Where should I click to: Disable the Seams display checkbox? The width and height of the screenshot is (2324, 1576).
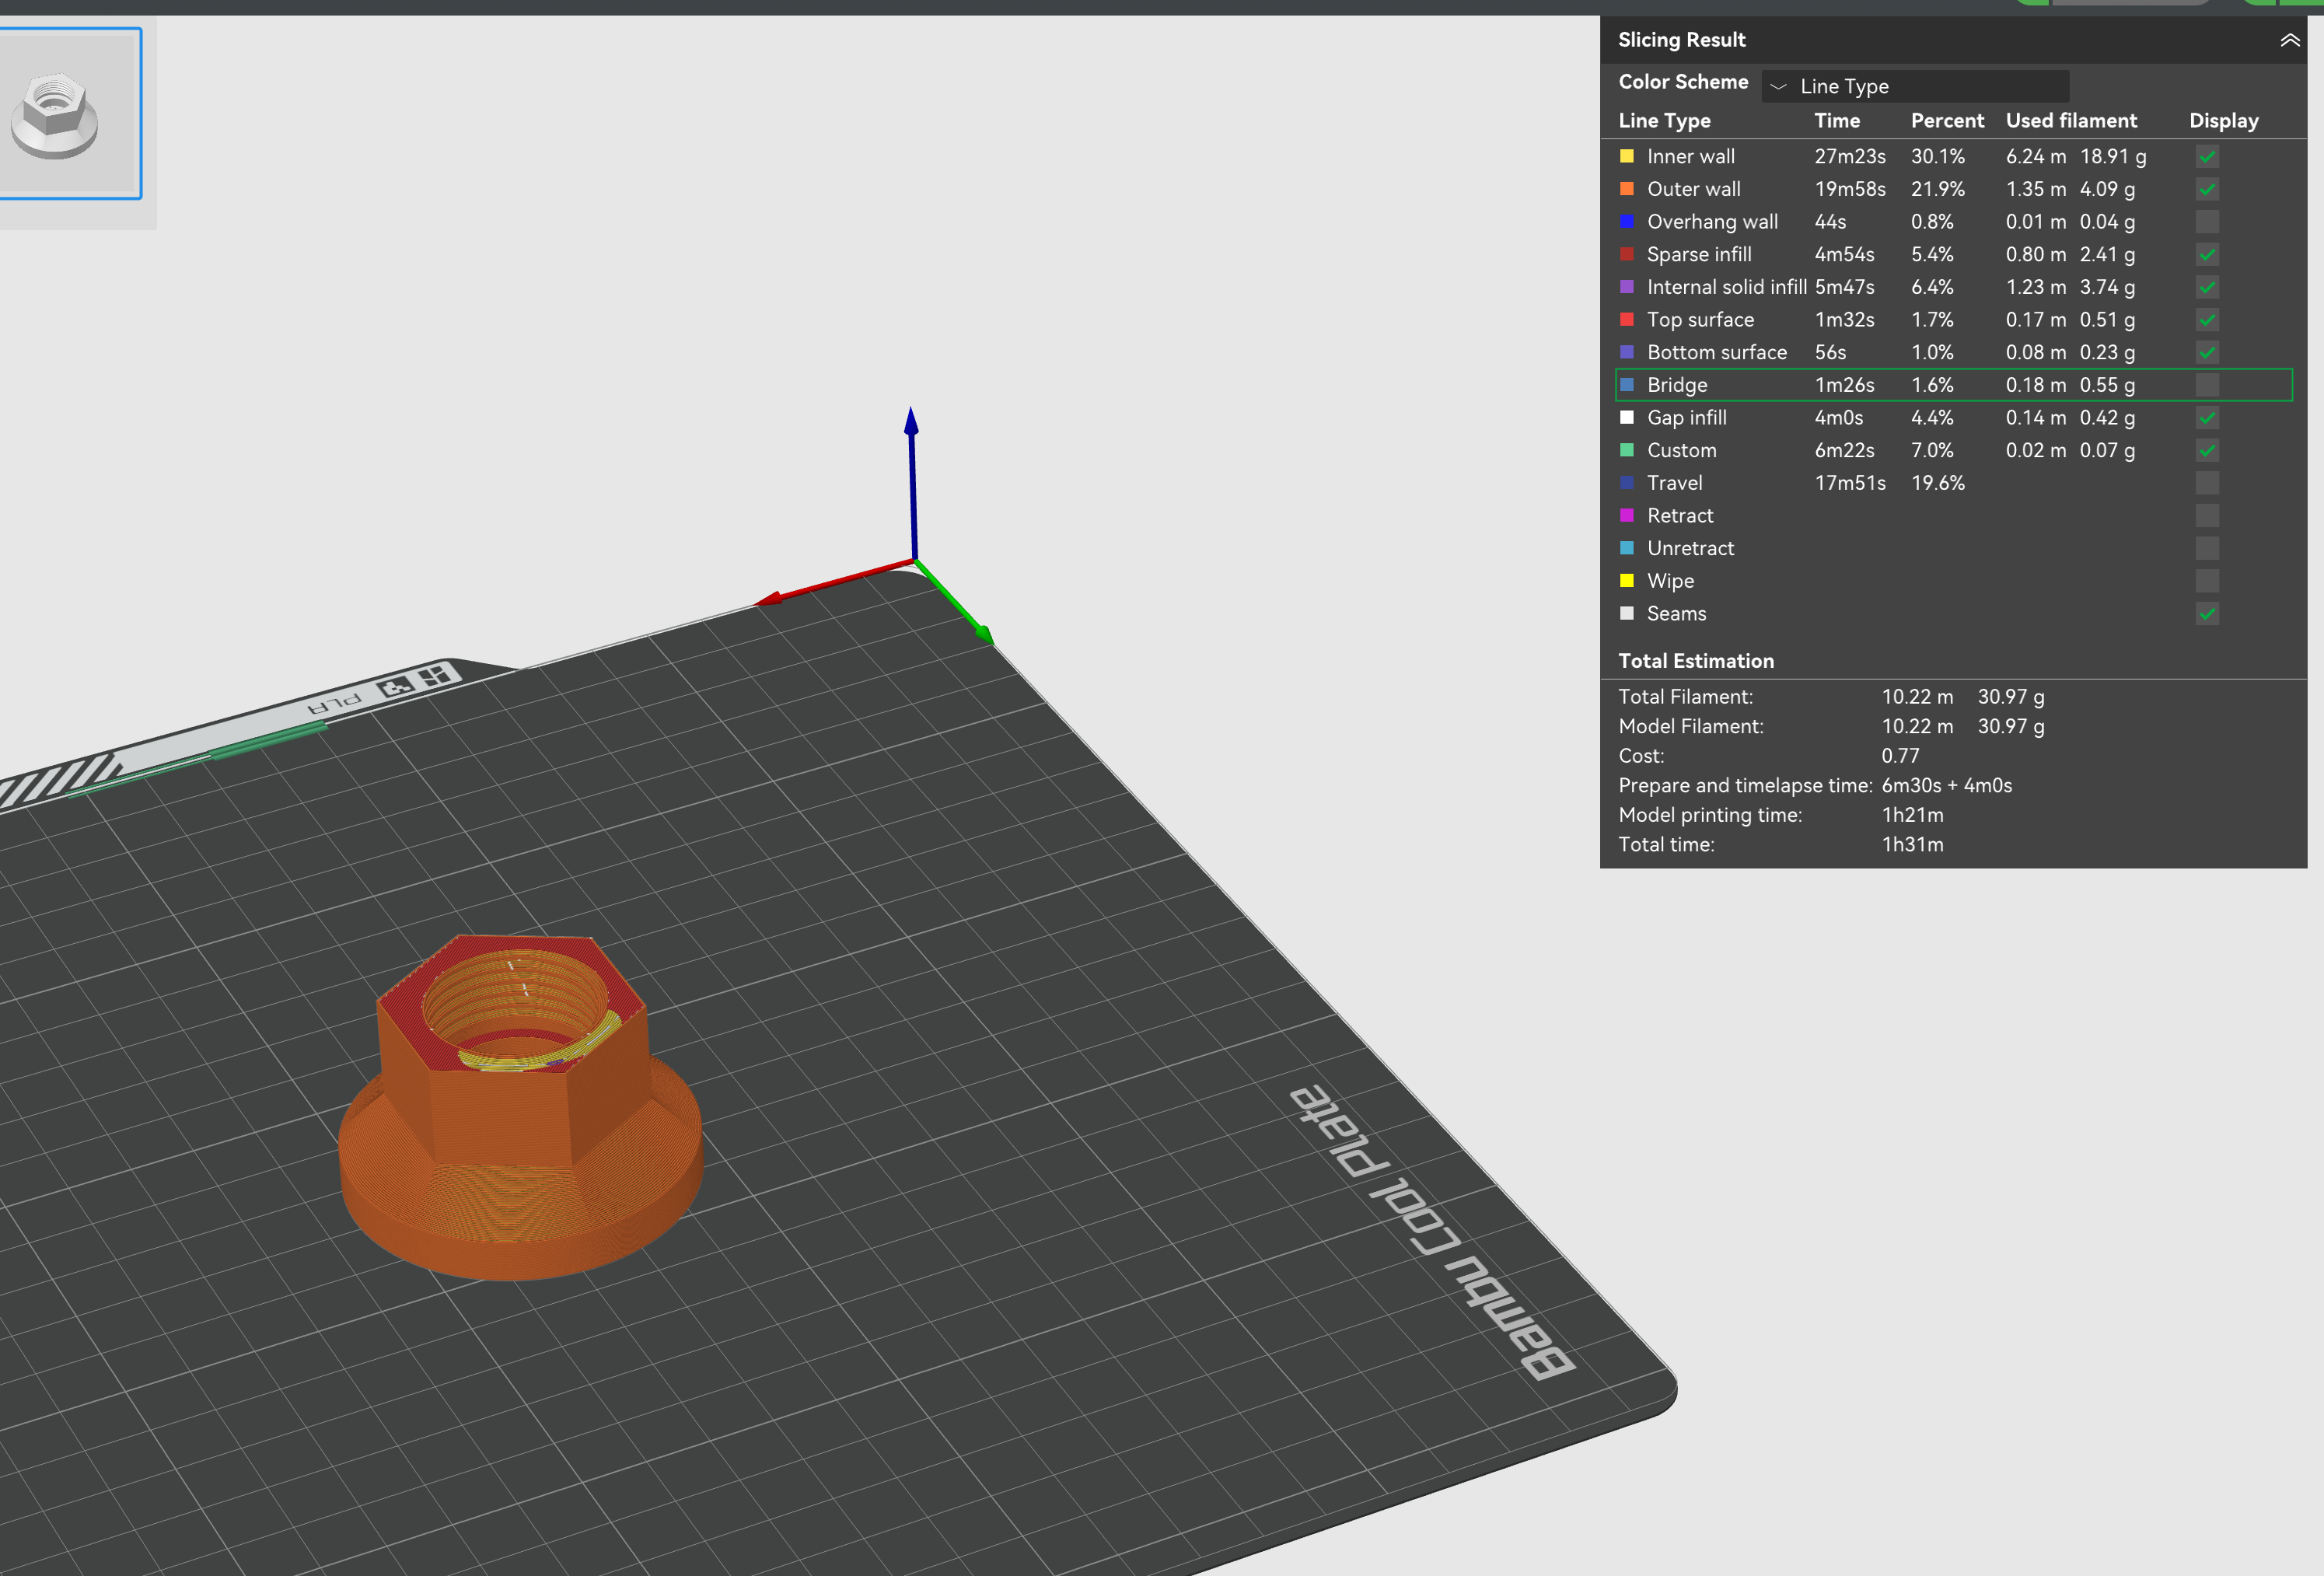[x=2207, y=614]
